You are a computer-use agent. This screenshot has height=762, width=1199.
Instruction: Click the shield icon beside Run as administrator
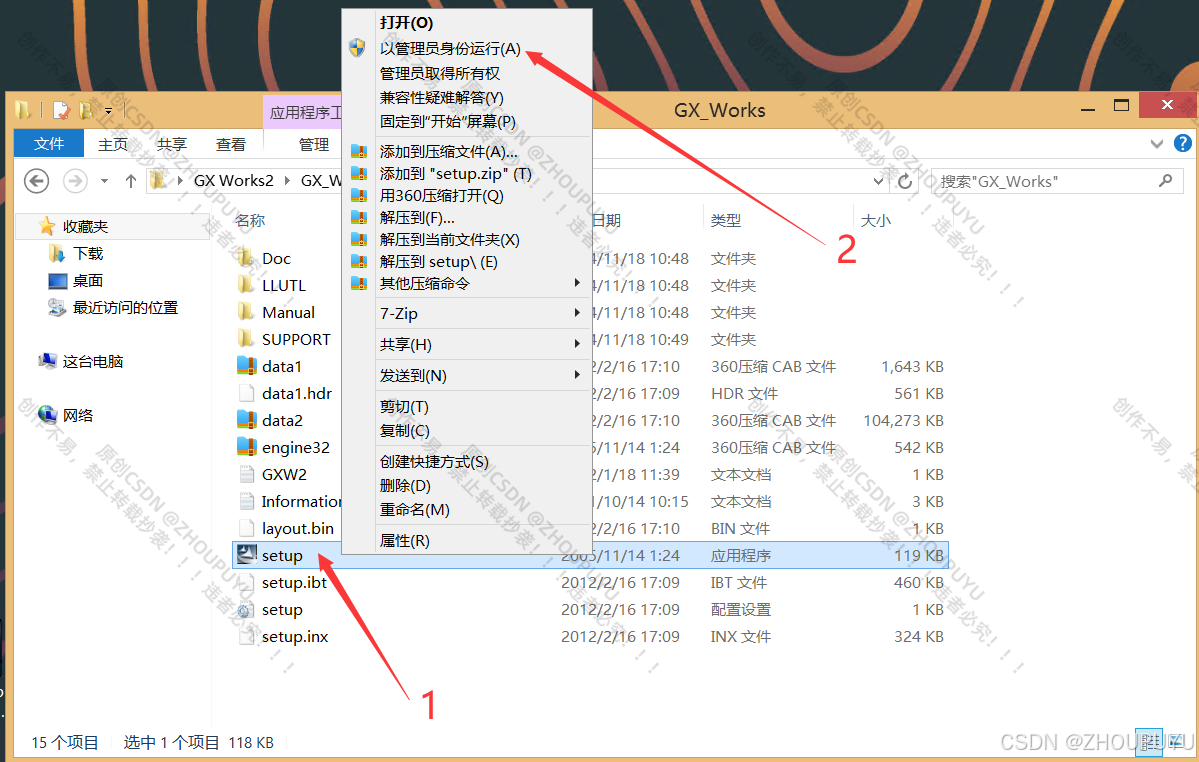coord(357,48)
